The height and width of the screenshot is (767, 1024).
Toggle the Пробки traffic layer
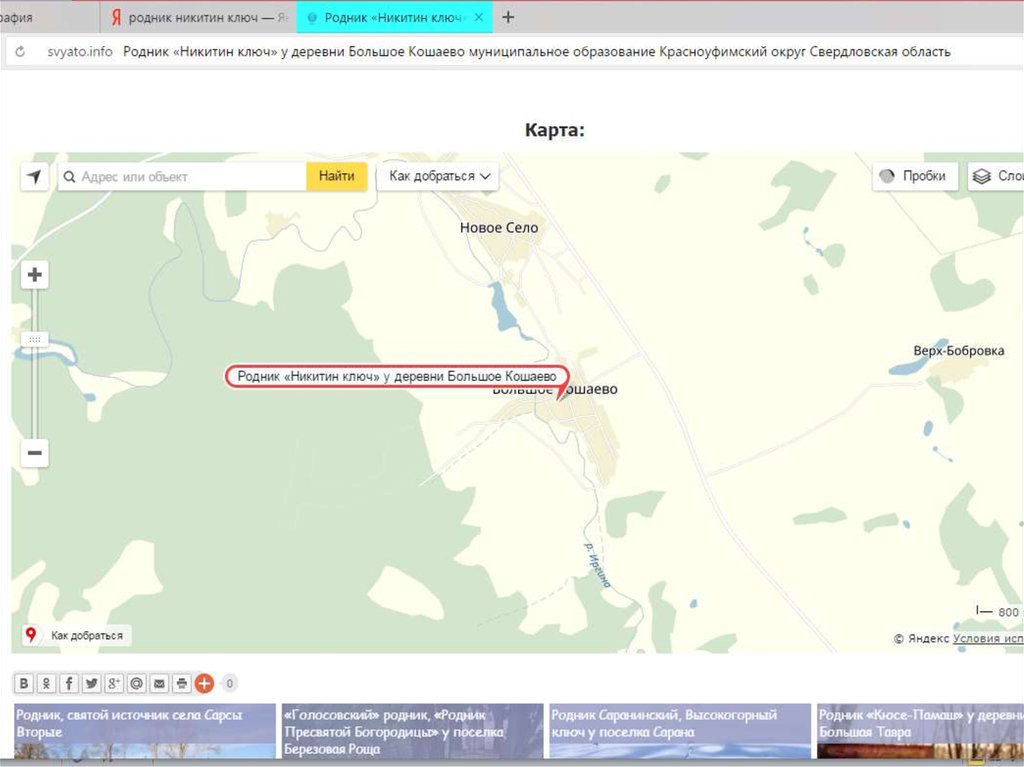pyautogui.click(x=915, y=176)
